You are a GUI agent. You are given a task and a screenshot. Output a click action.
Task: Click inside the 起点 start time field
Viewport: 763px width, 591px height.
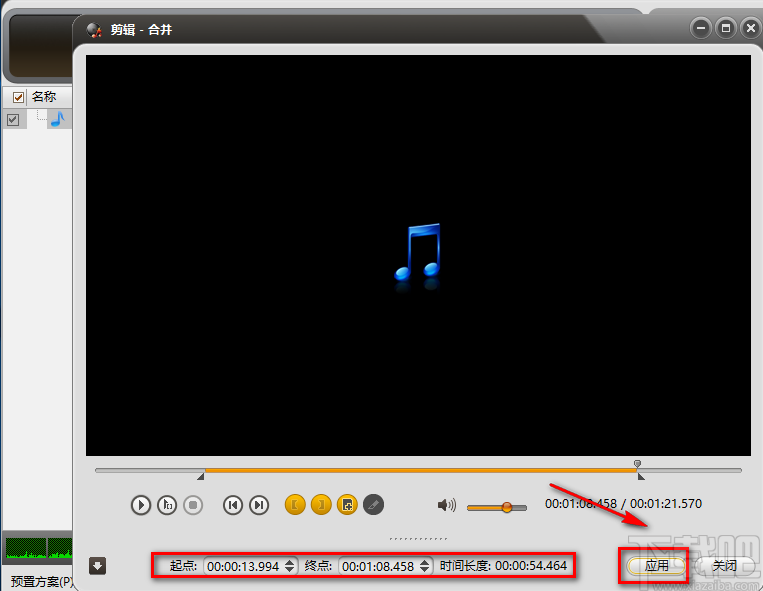click(243, 566)
